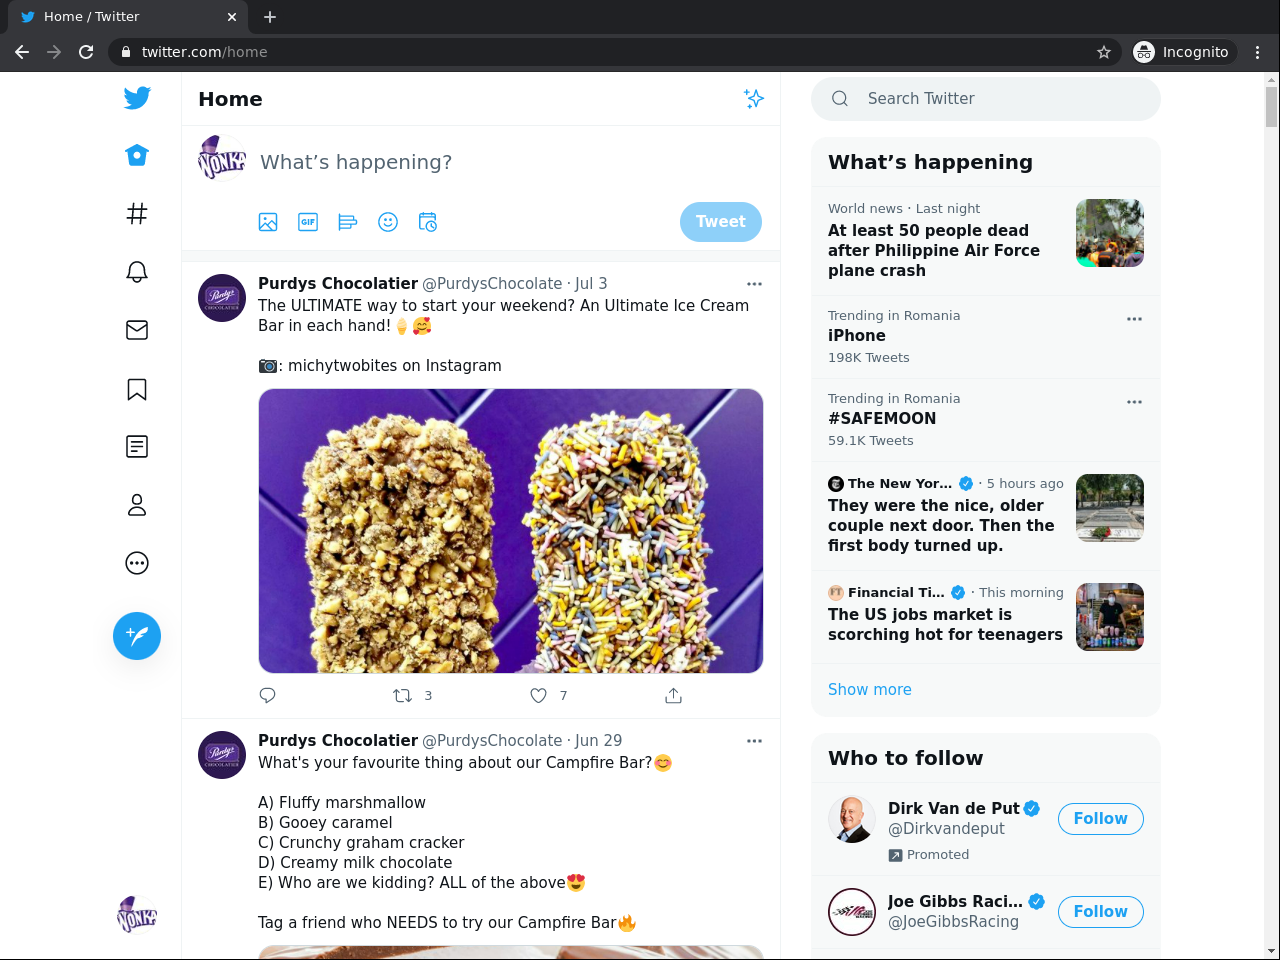Click the Search Twitter field

tap(986, 99)
